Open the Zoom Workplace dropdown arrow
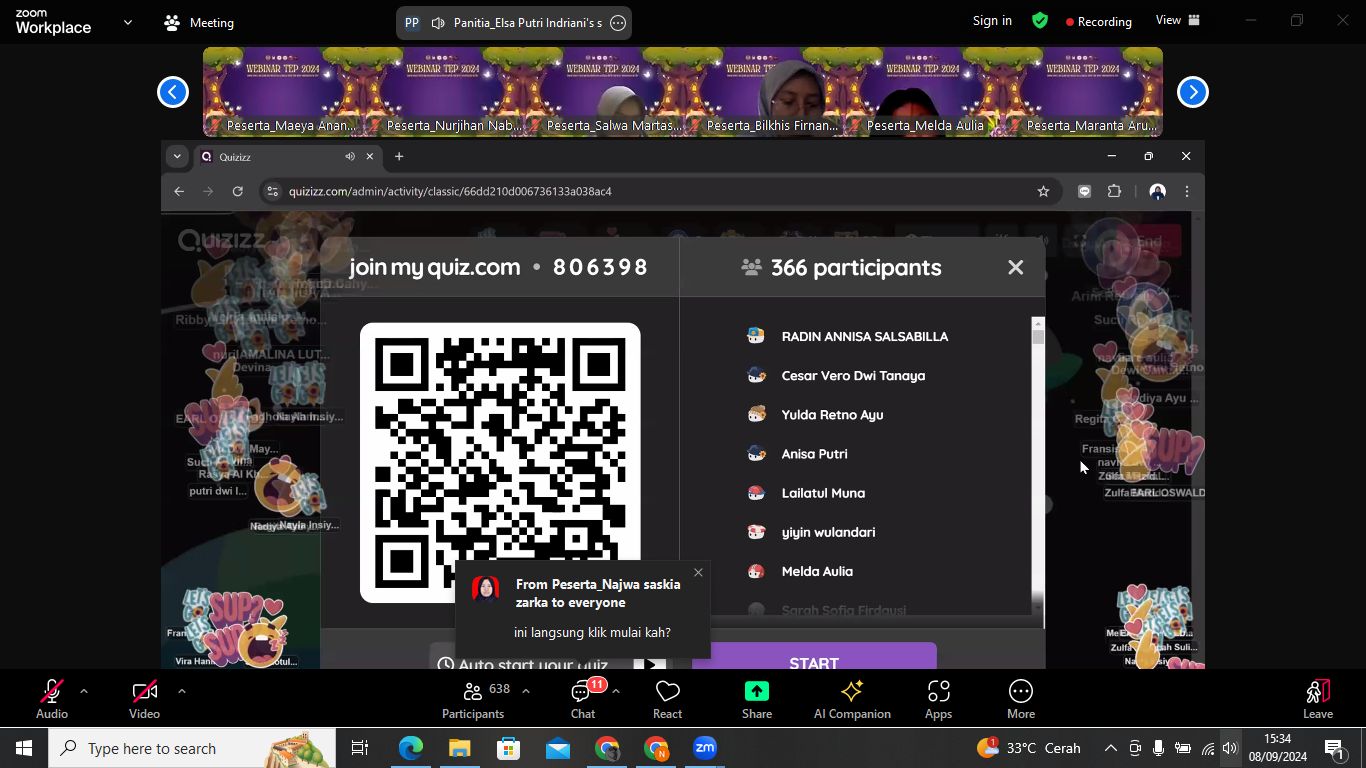 127,22
